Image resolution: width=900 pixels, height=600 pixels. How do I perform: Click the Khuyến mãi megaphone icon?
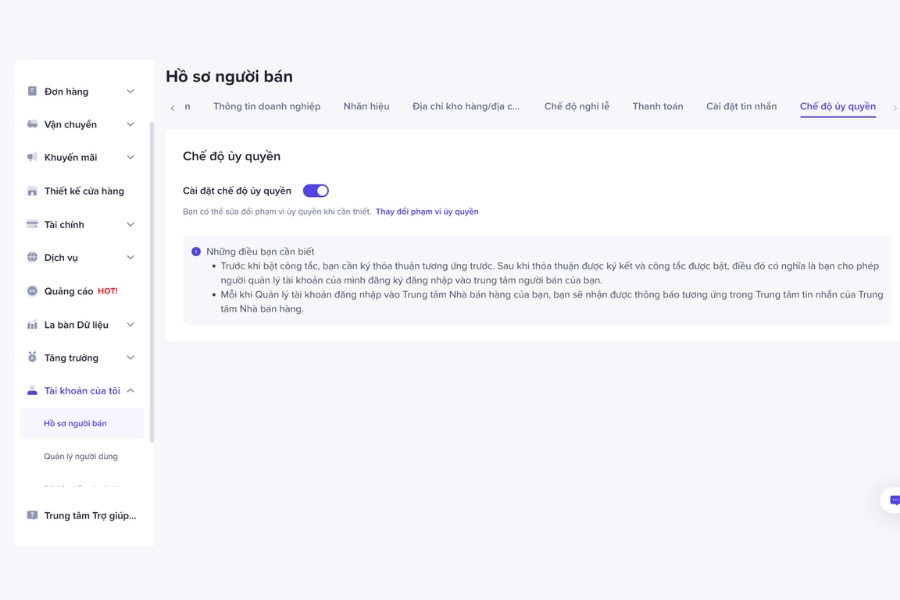[32, 157]
